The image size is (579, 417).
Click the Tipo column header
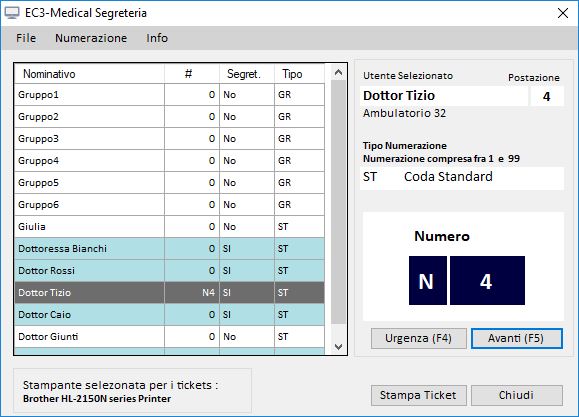(299, 74)
